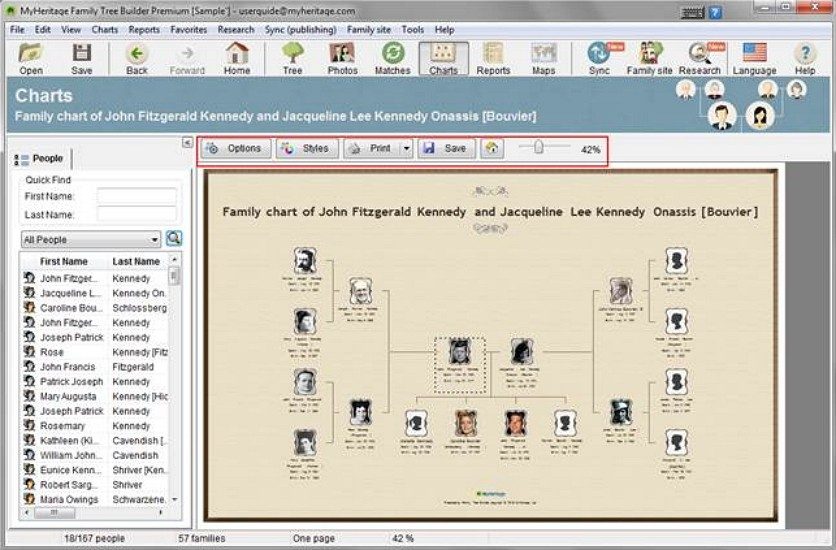The height and width of the screenshot is (550, 836).
Task: Click the Photos toolbar icon
Action: pos(342,59)
